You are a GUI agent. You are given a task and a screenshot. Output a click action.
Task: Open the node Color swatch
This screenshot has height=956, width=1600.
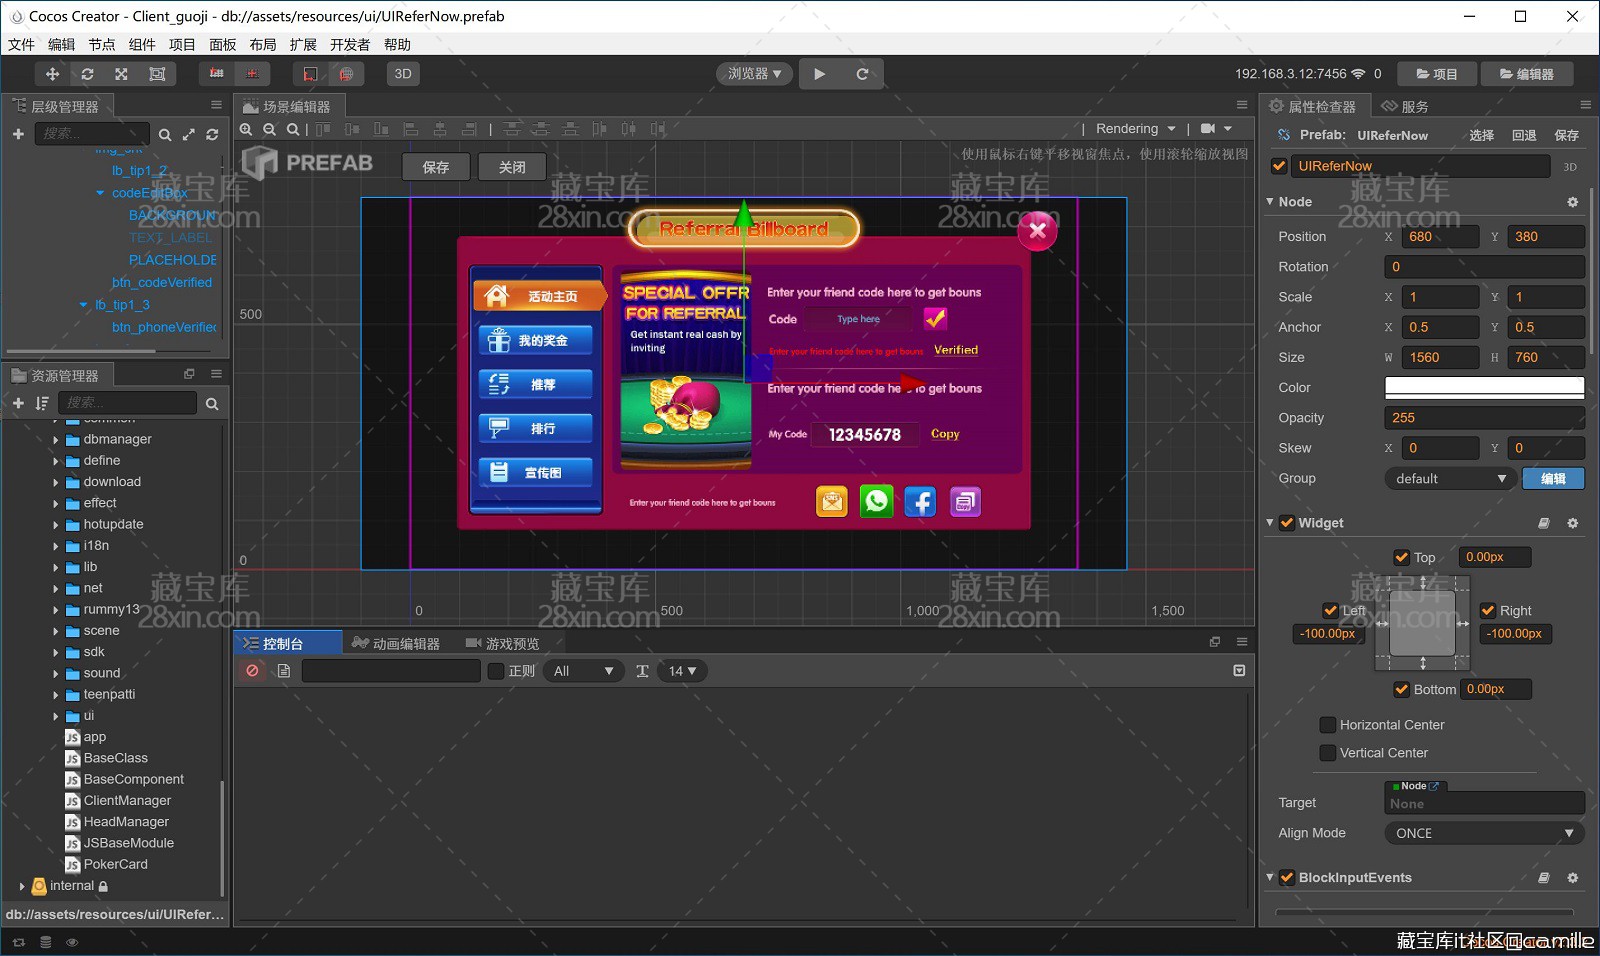point(1484,388)
